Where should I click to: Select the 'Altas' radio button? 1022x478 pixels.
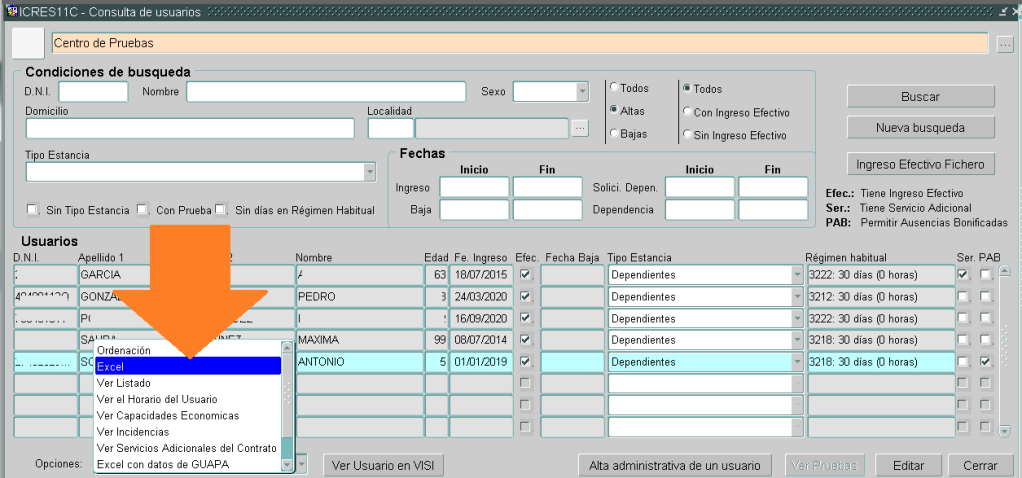pyautogui.click(x=615, y=110)
